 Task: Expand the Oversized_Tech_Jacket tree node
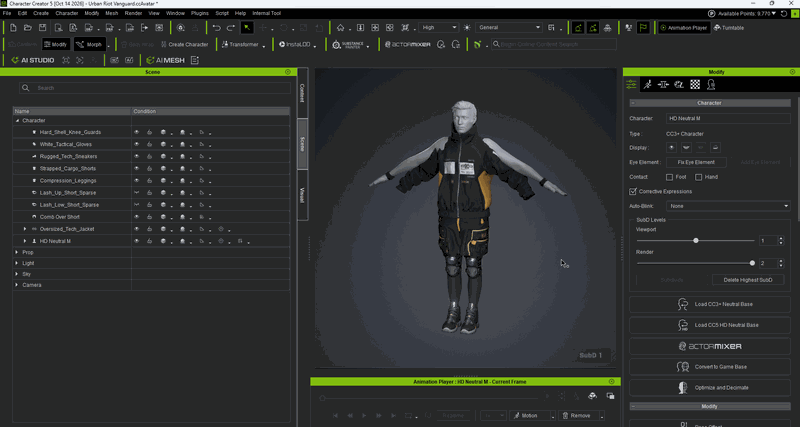[x=25, y=229]
